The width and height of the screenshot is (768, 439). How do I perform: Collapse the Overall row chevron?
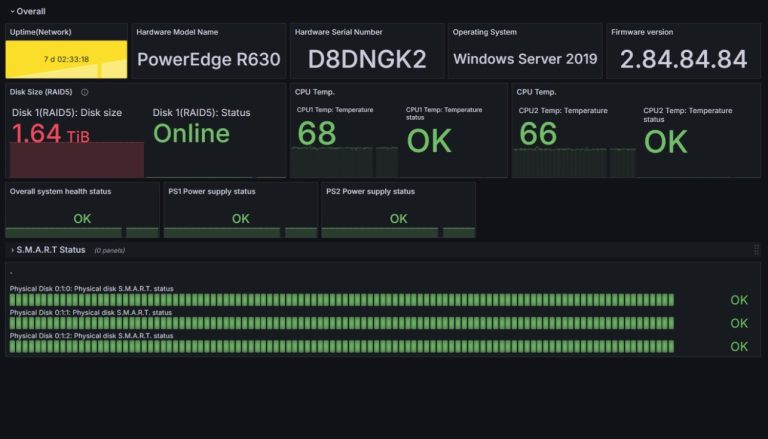coord(12,11)
